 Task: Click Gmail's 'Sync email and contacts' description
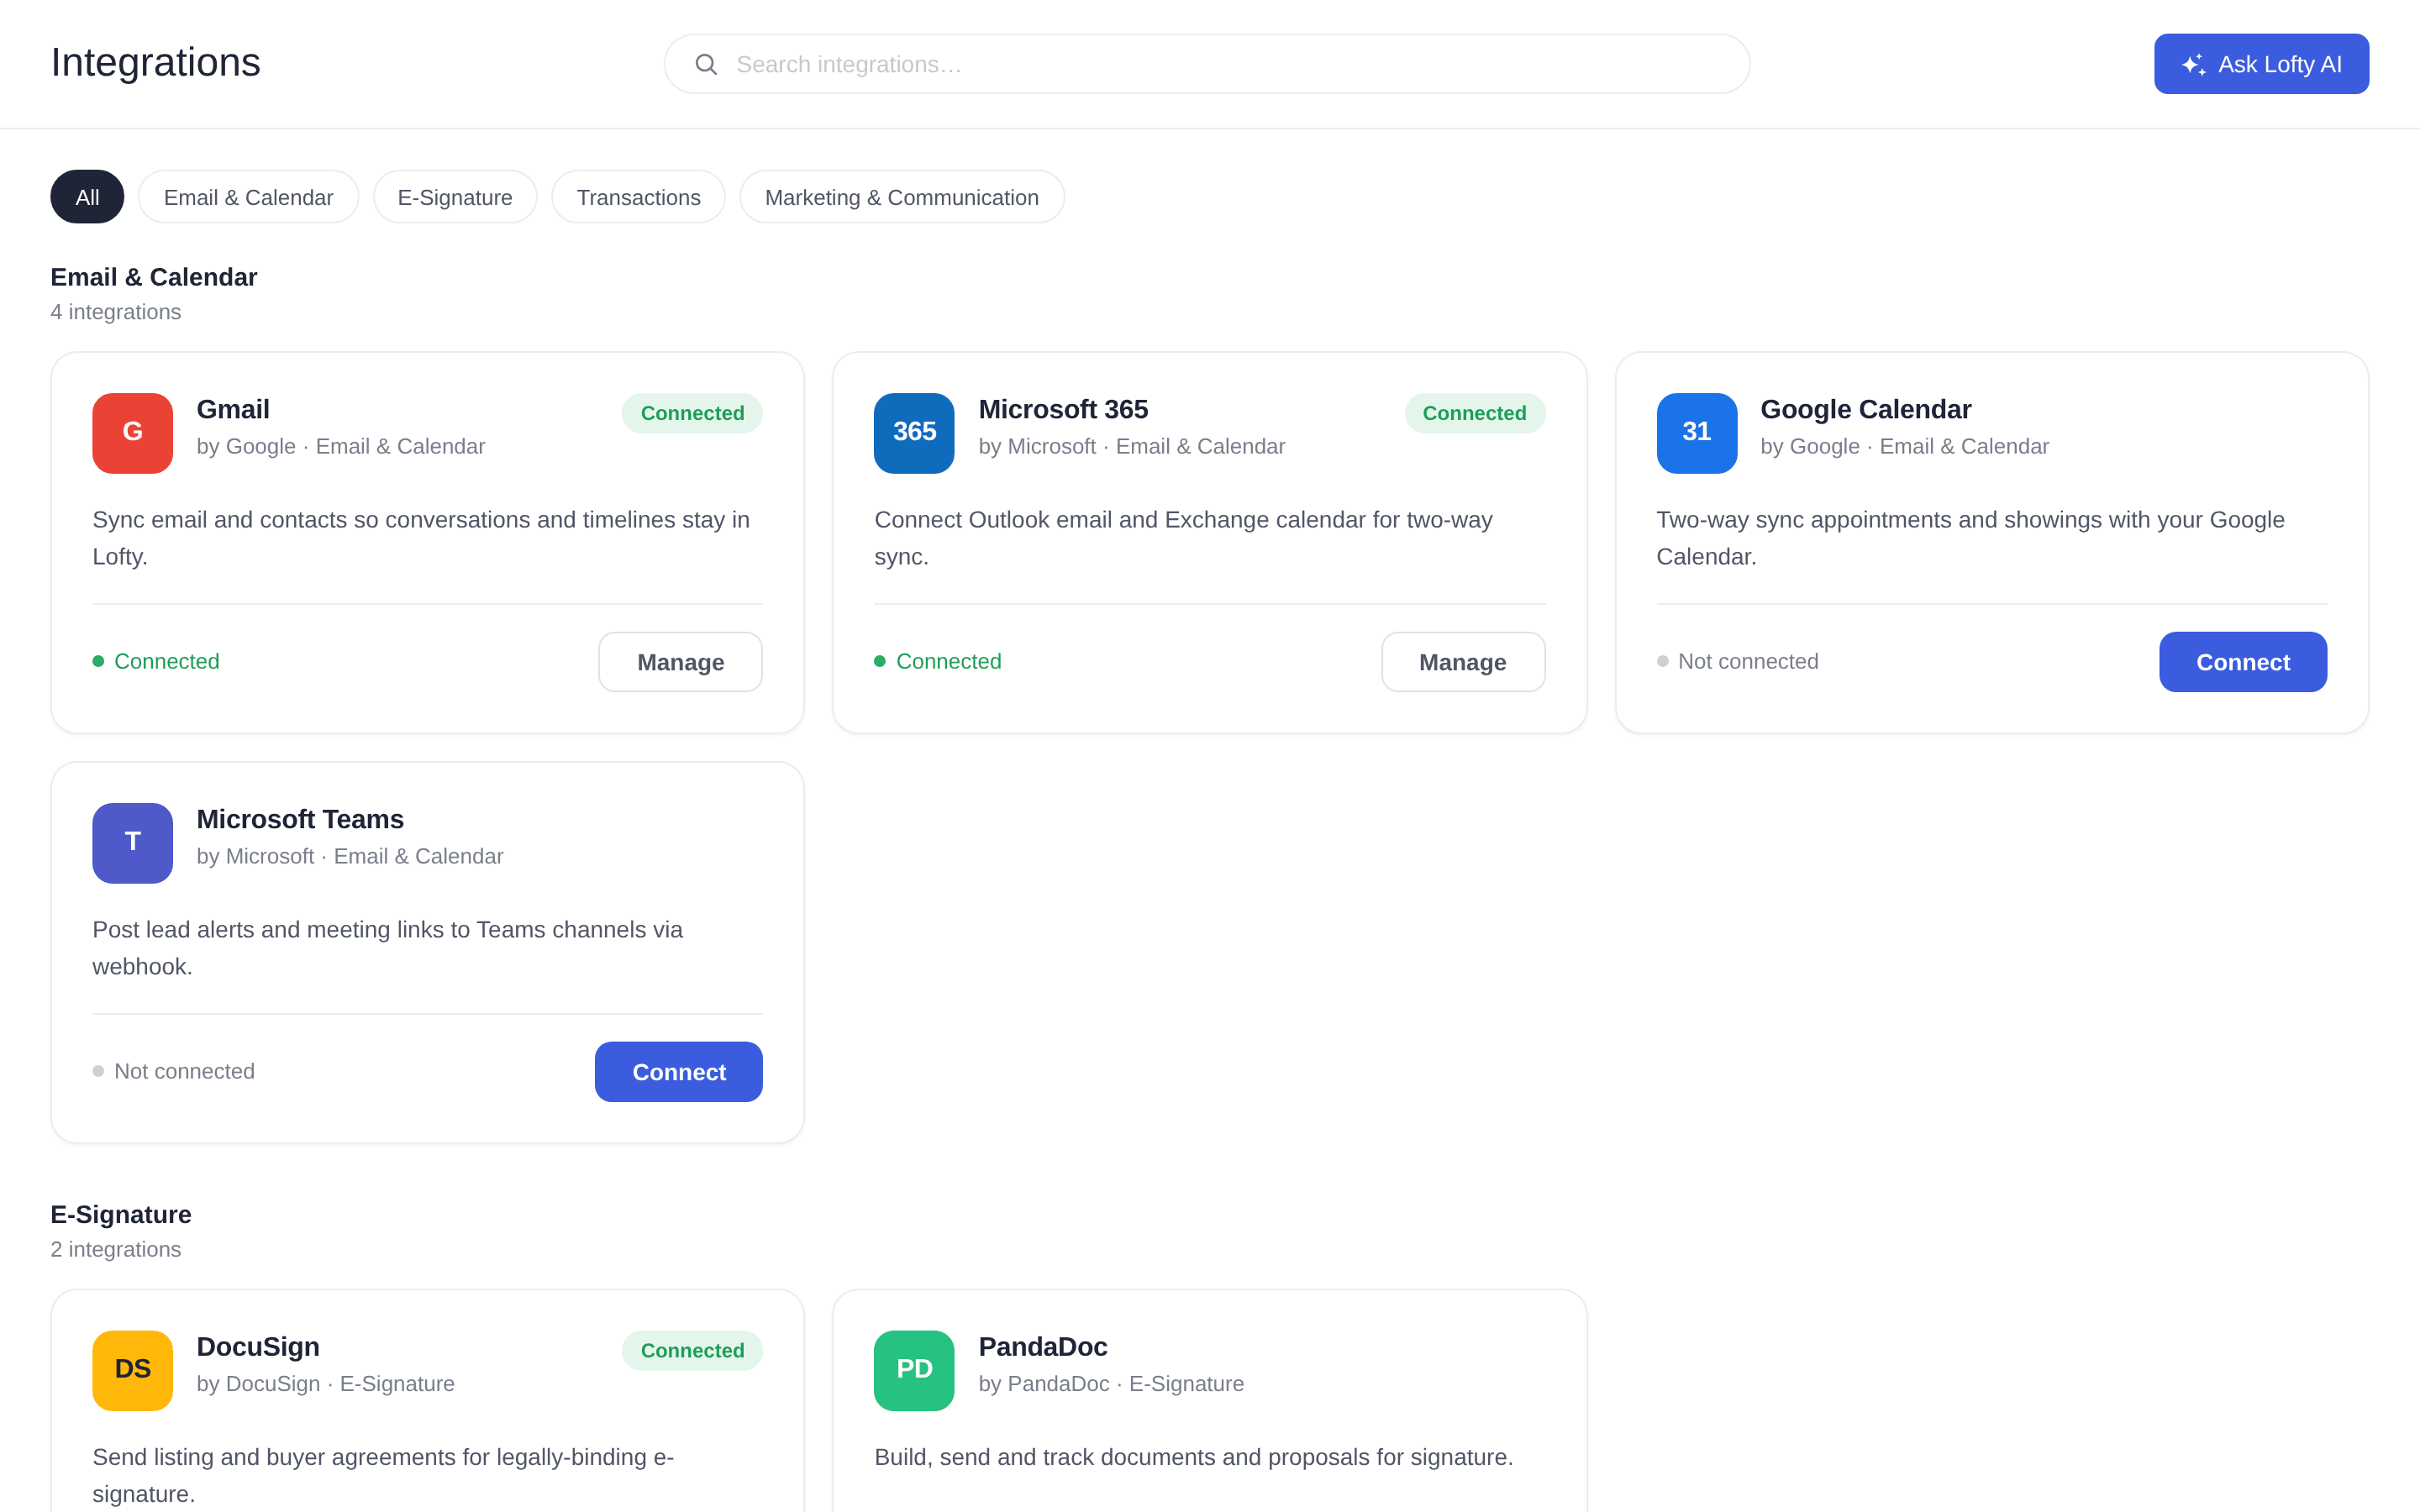point(421,538)
